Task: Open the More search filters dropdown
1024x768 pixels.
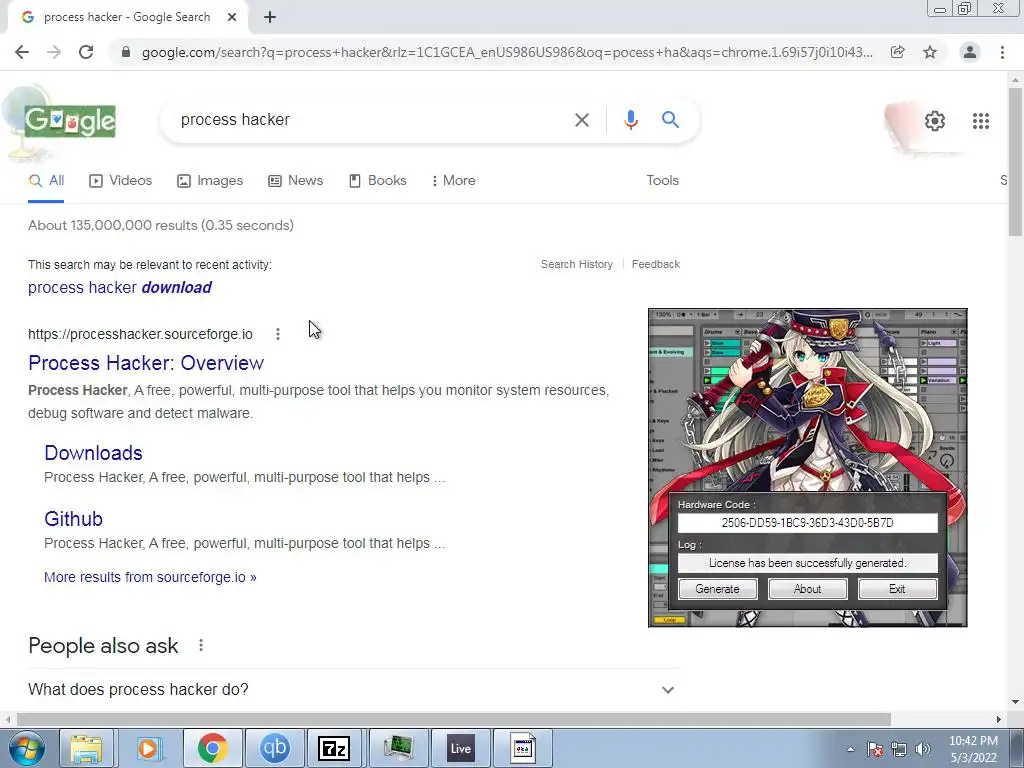Action: point(453,181)
